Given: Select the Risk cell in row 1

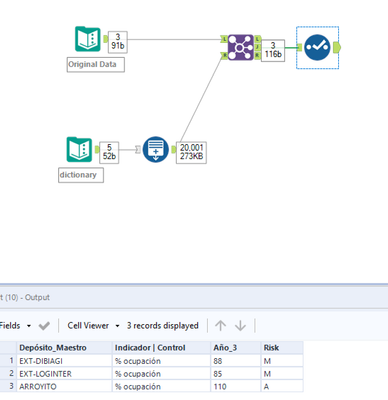Looking at the screenshot, I should 282,361.
